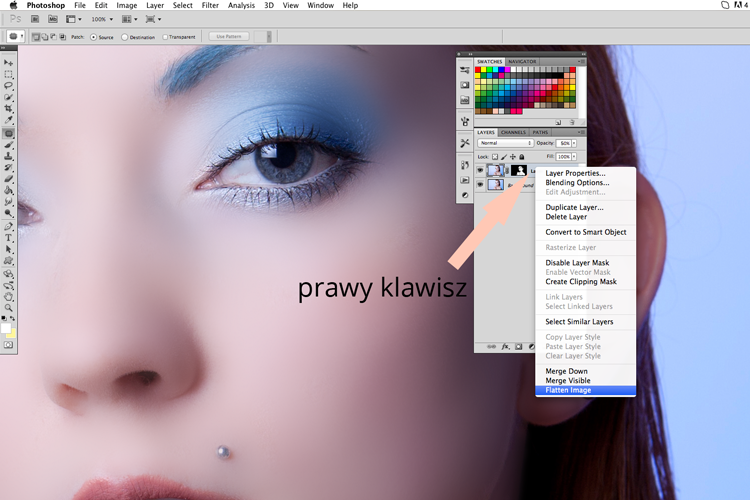Switch to the Channels tab
This screenshot has height=500, width=750.
click(513, 132)
